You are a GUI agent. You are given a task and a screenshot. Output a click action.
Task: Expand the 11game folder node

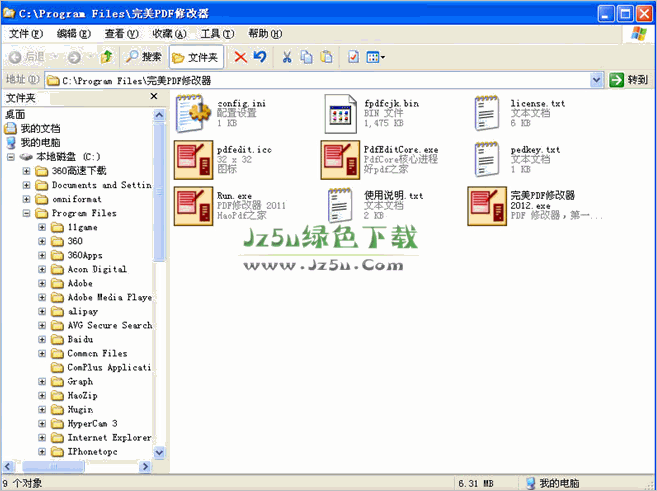42,227
